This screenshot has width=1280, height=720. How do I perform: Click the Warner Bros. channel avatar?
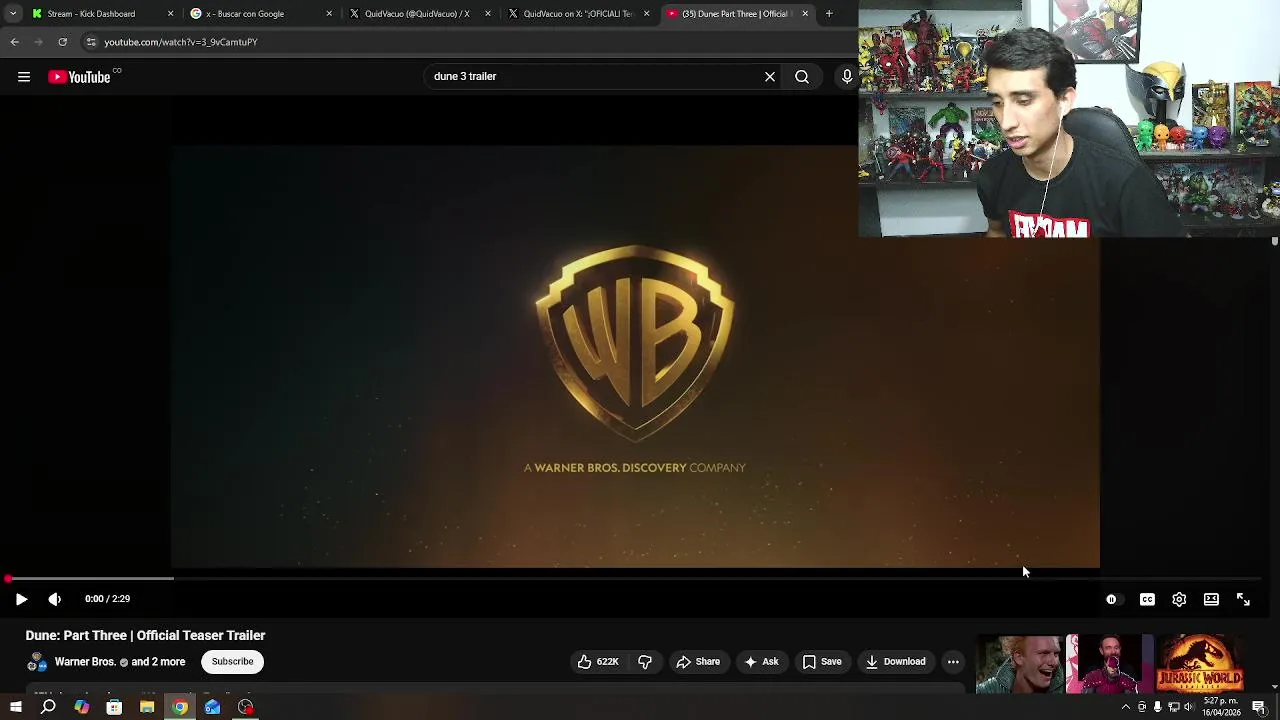[x=37, y=662]
